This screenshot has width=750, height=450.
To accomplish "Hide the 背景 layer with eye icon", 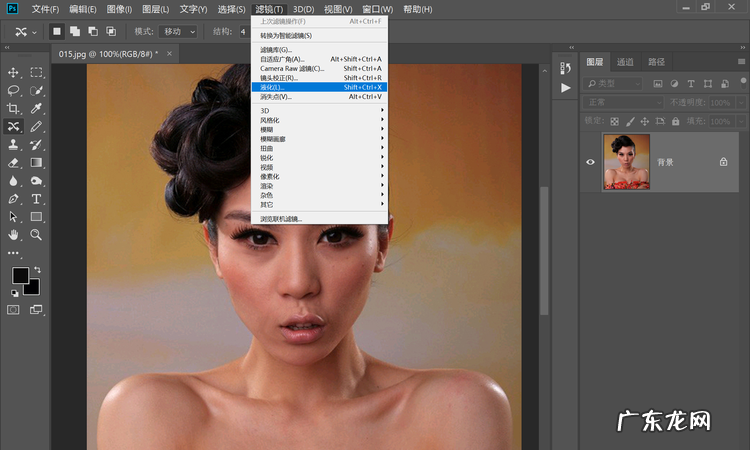I will 591,162.
